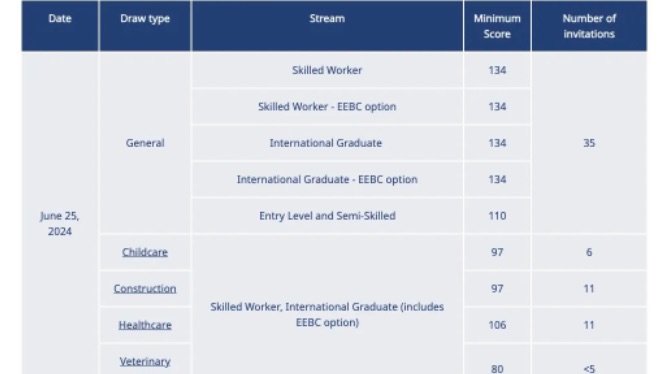Click the June 25, 2024 date cell

(x=60, y=223)
